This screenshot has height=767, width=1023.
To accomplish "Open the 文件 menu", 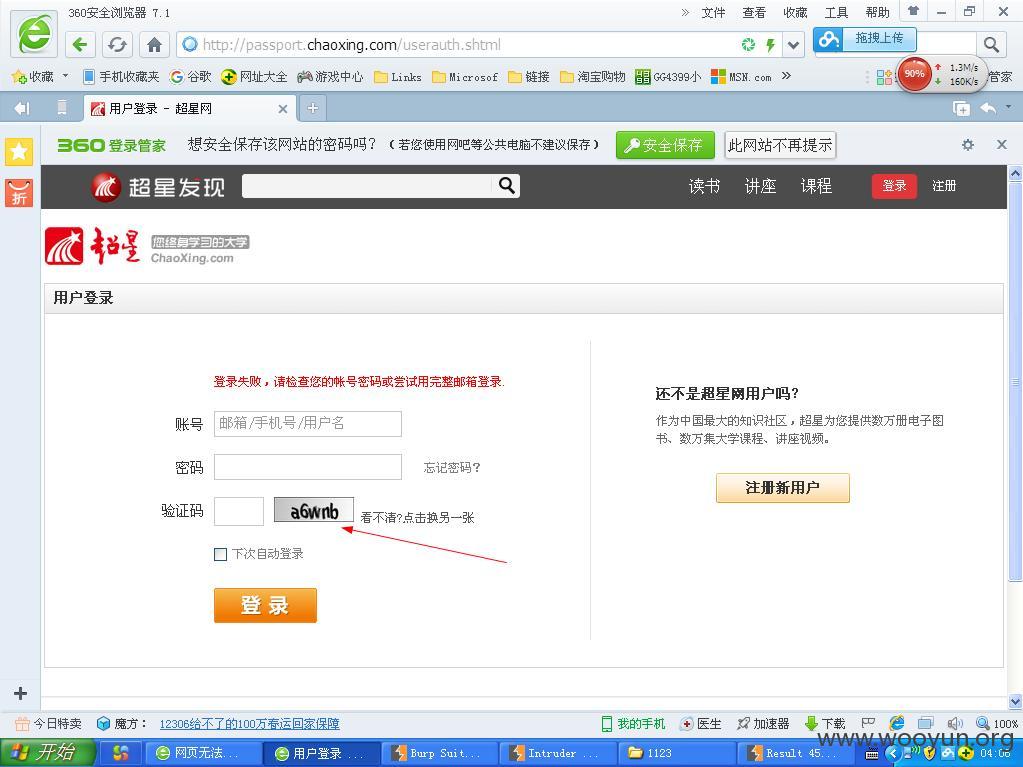I will (x=713, y=12).
